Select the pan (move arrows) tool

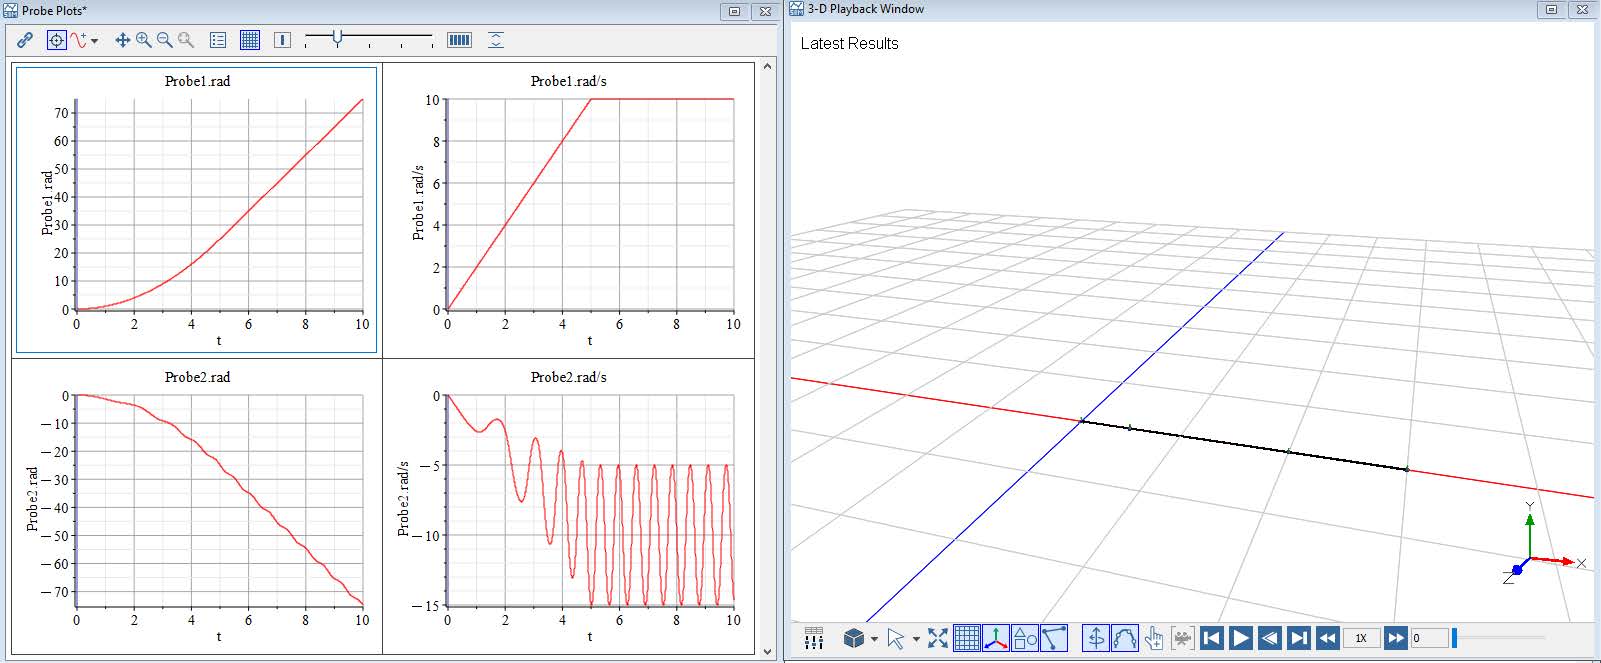point(122,40)
